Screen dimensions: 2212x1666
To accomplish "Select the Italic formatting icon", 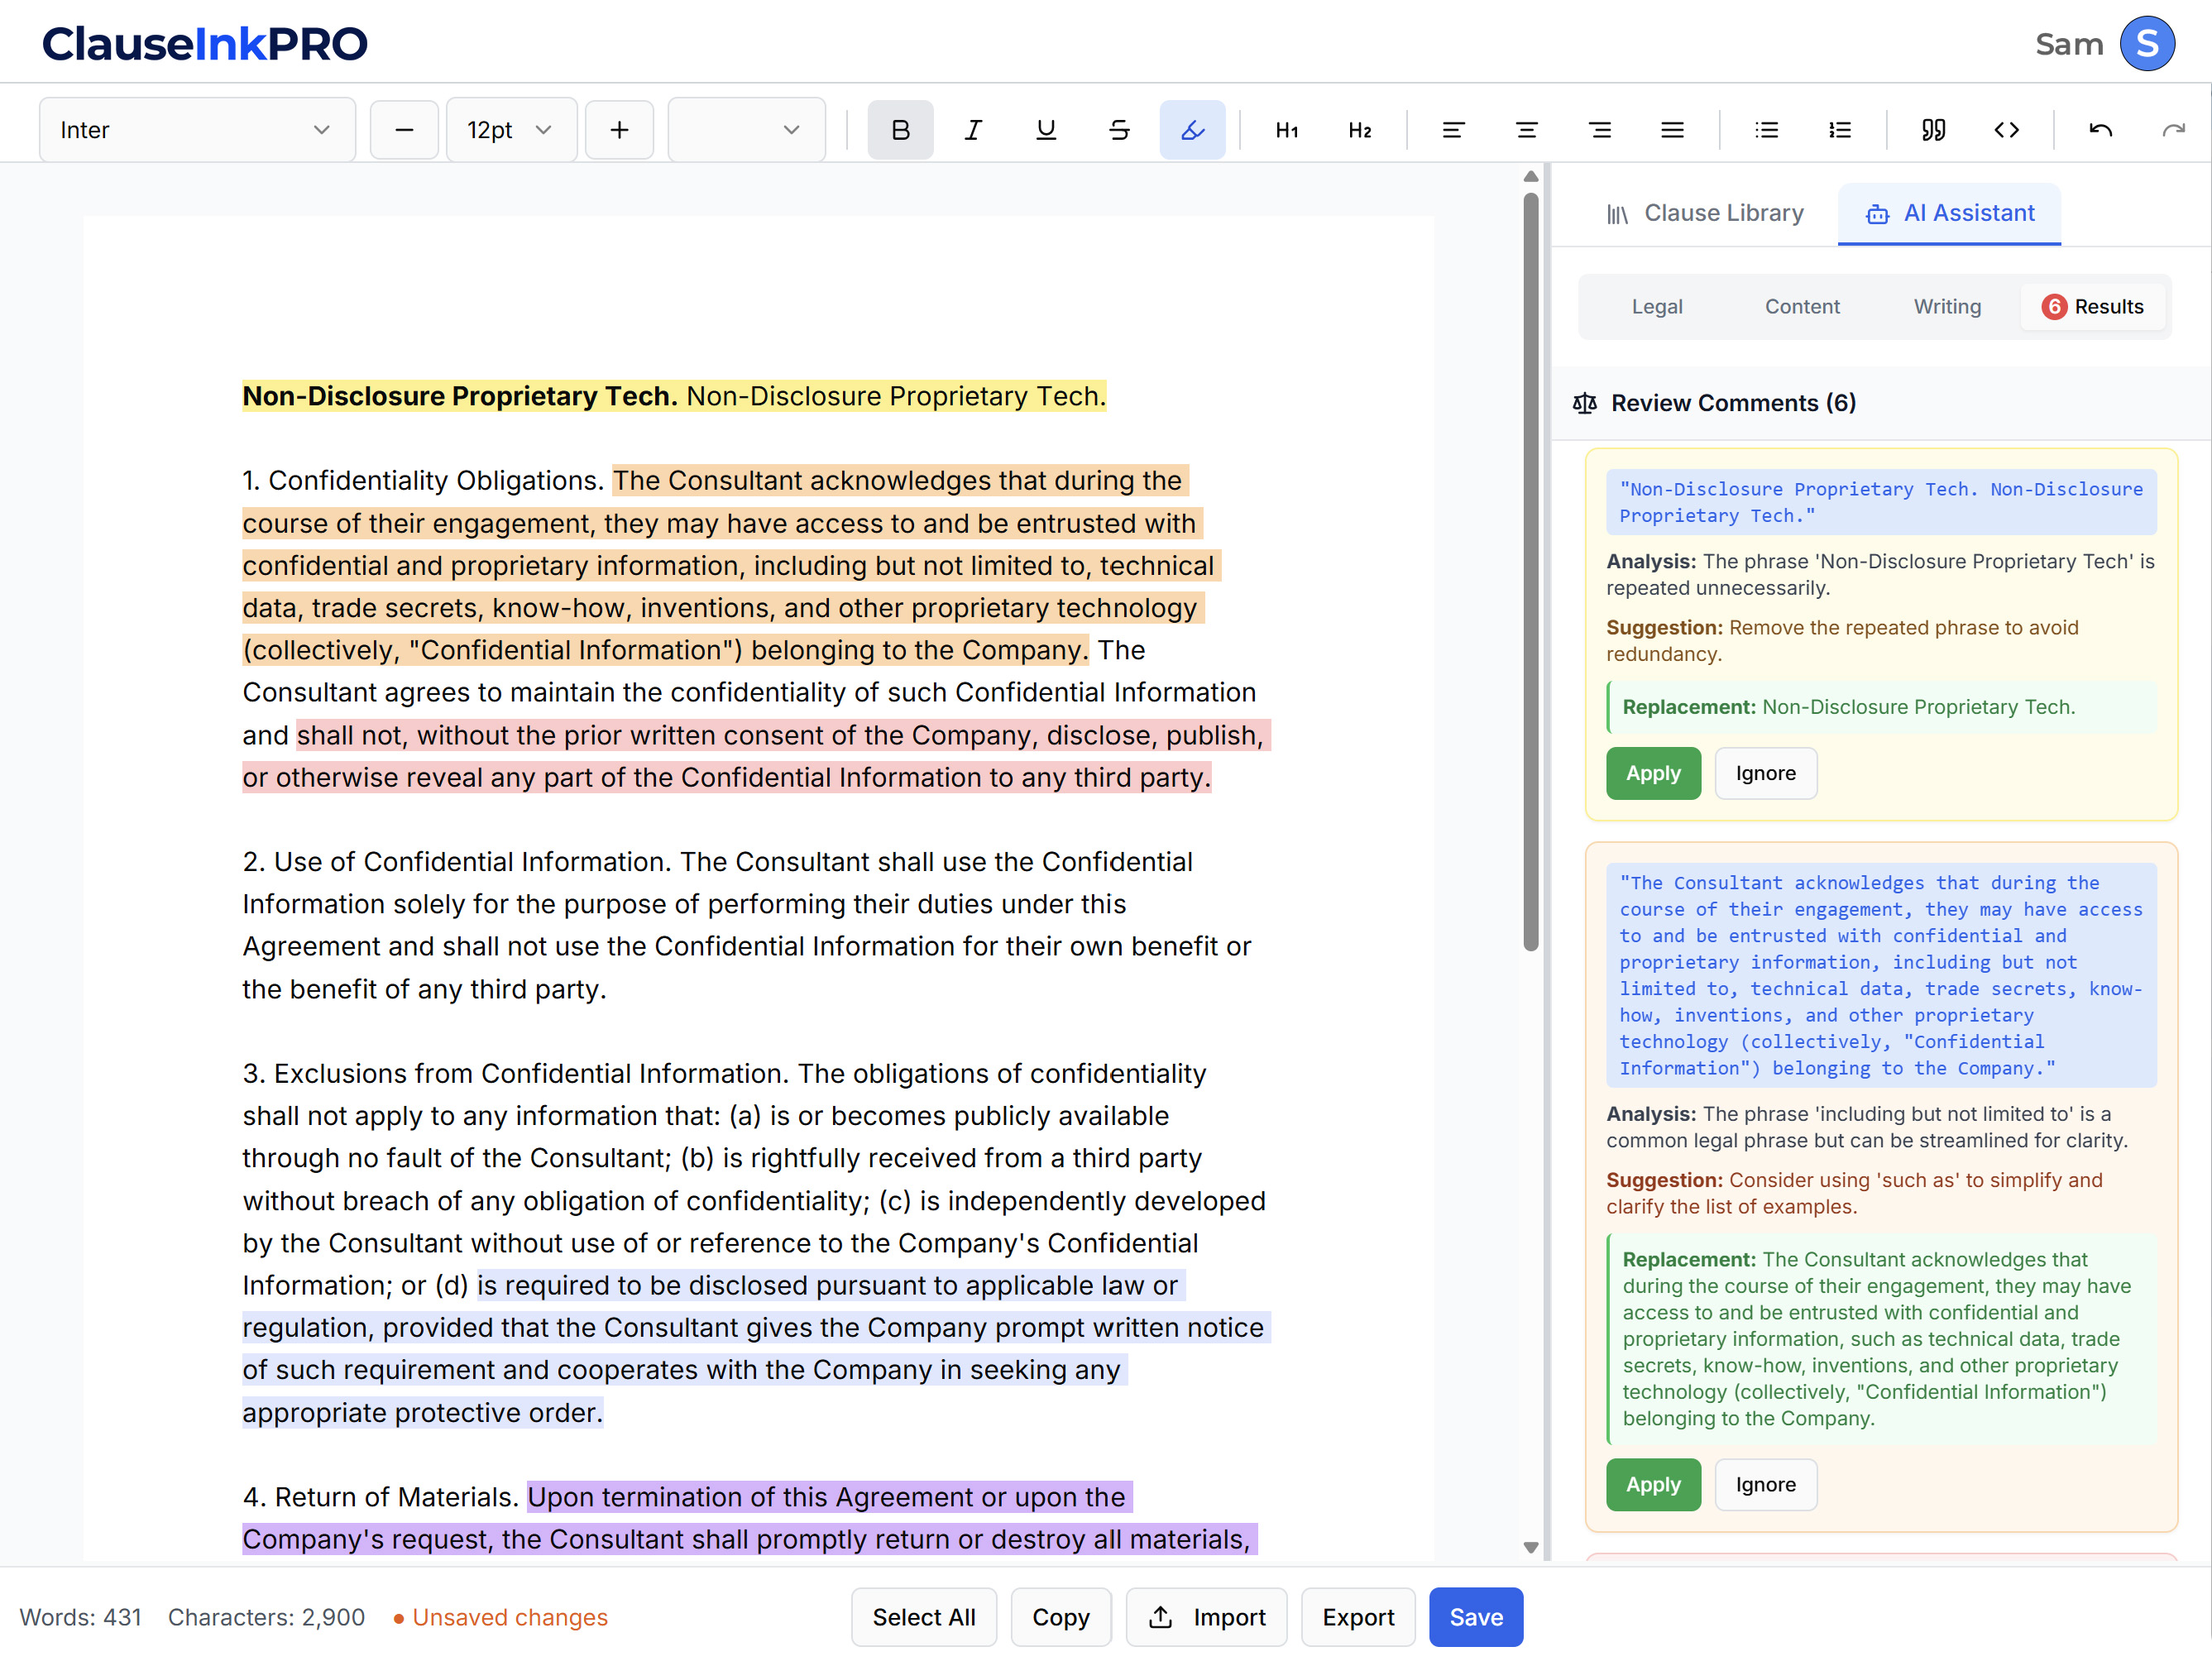I will (973, 129).
